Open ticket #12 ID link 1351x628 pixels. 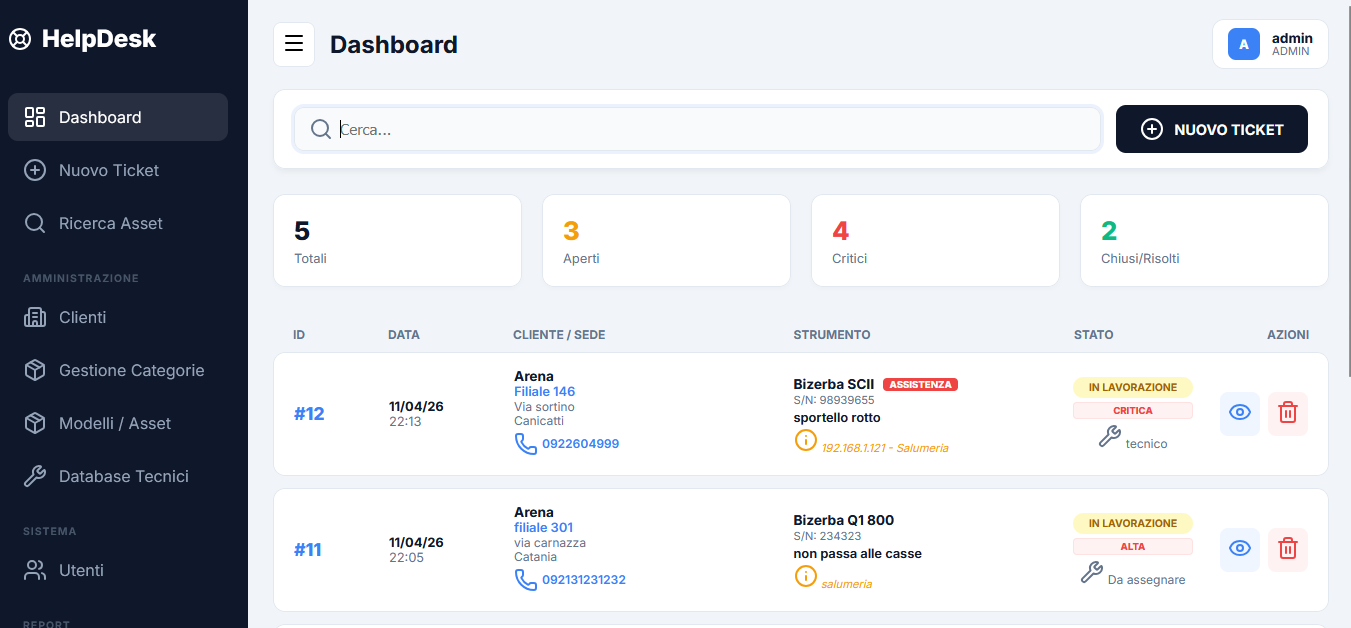pyautogui.click(x=309, y=414)
